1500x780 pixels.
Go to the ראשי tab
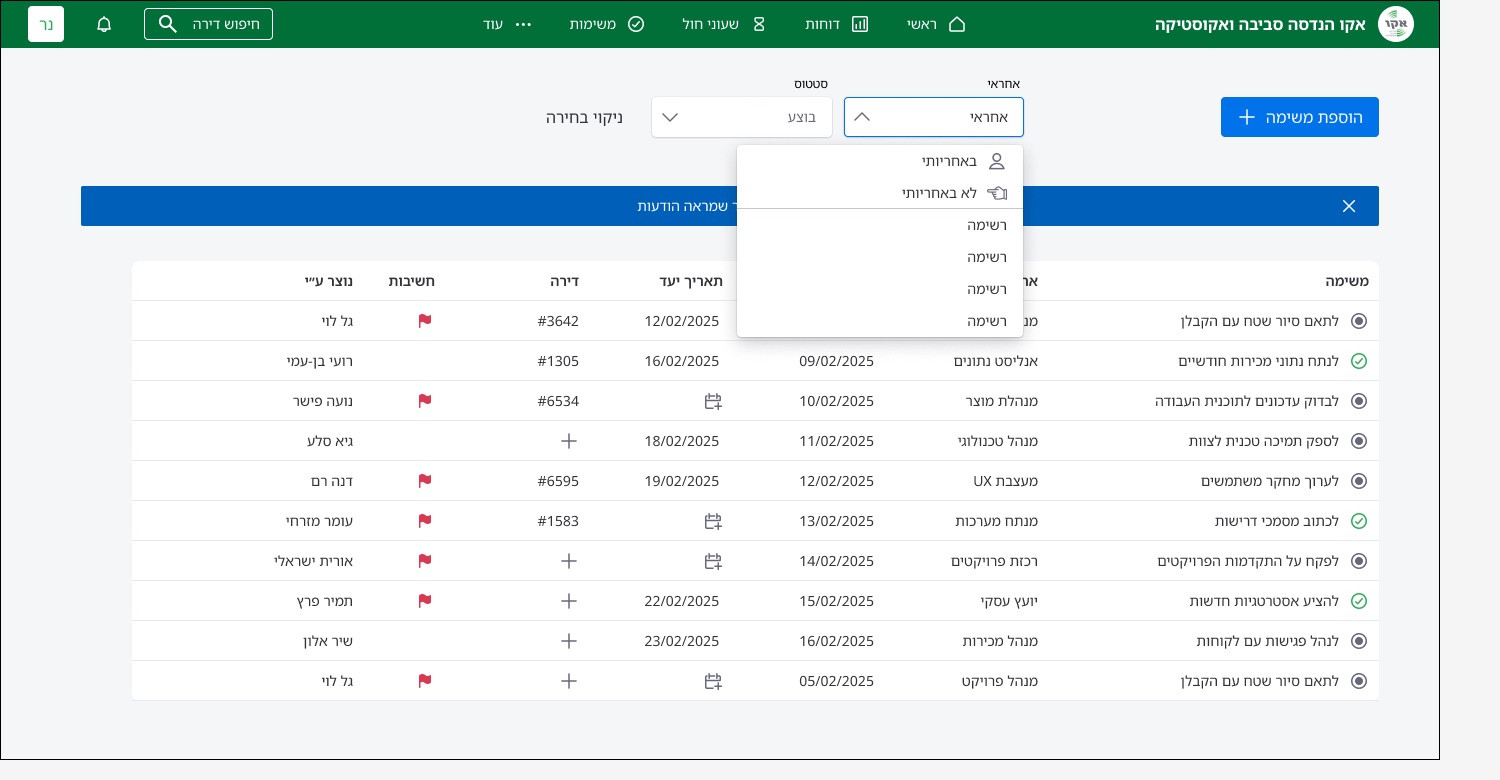pos(937,24)
